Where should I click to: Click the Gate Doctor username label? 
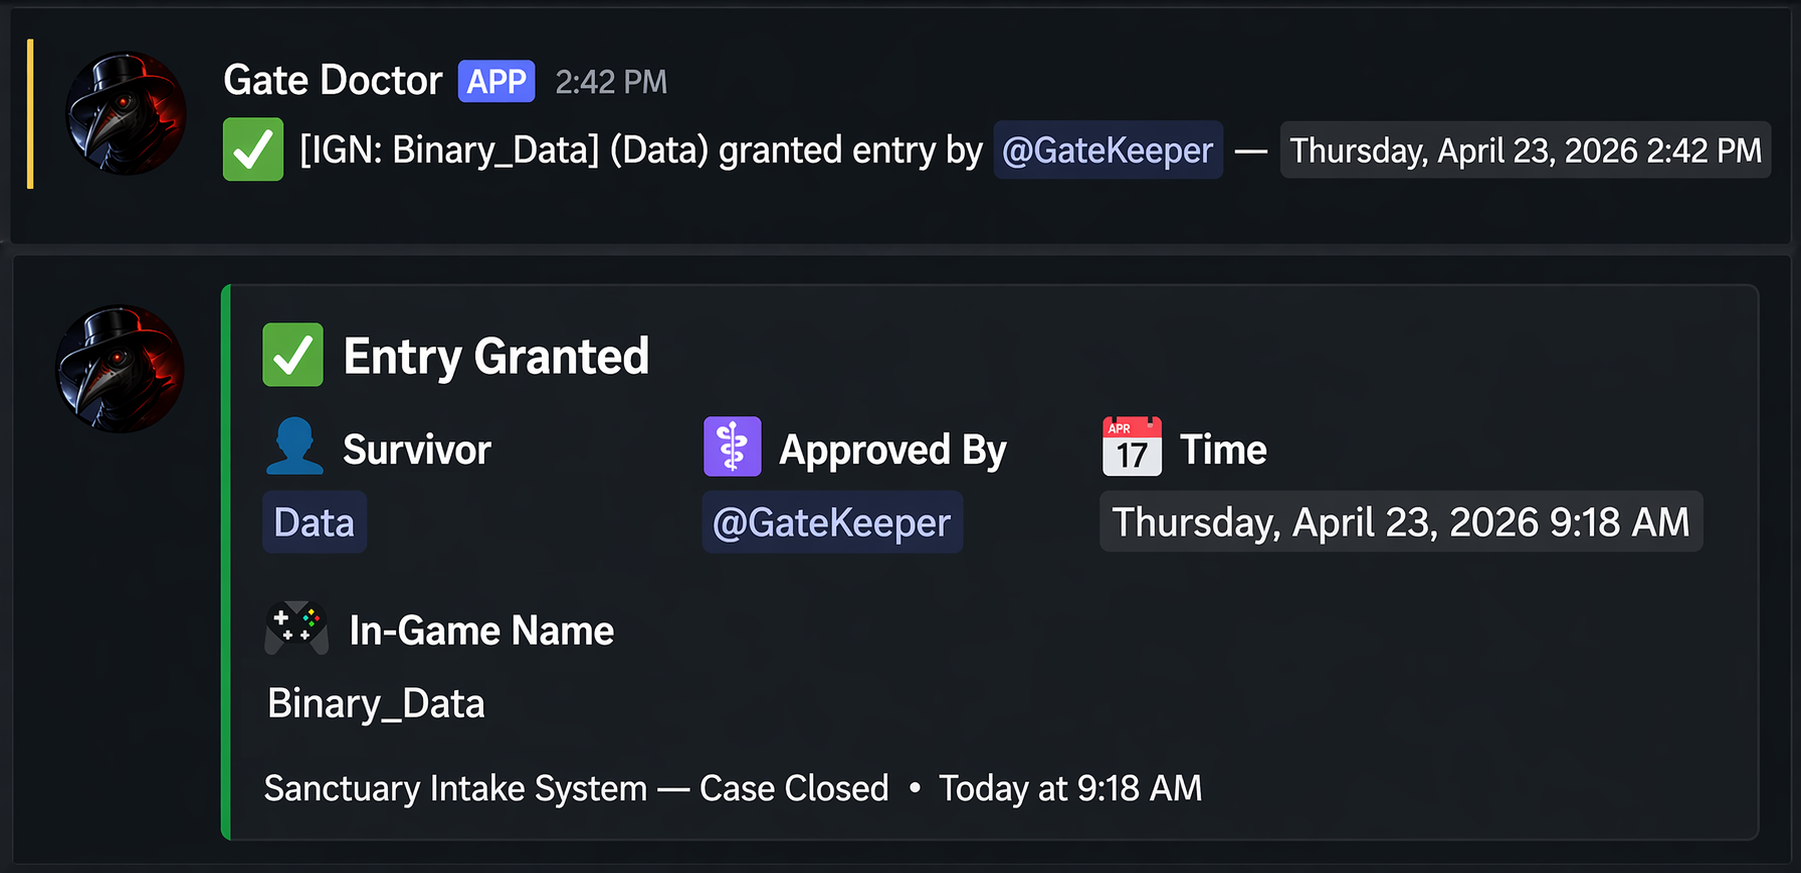pos(333,80)
